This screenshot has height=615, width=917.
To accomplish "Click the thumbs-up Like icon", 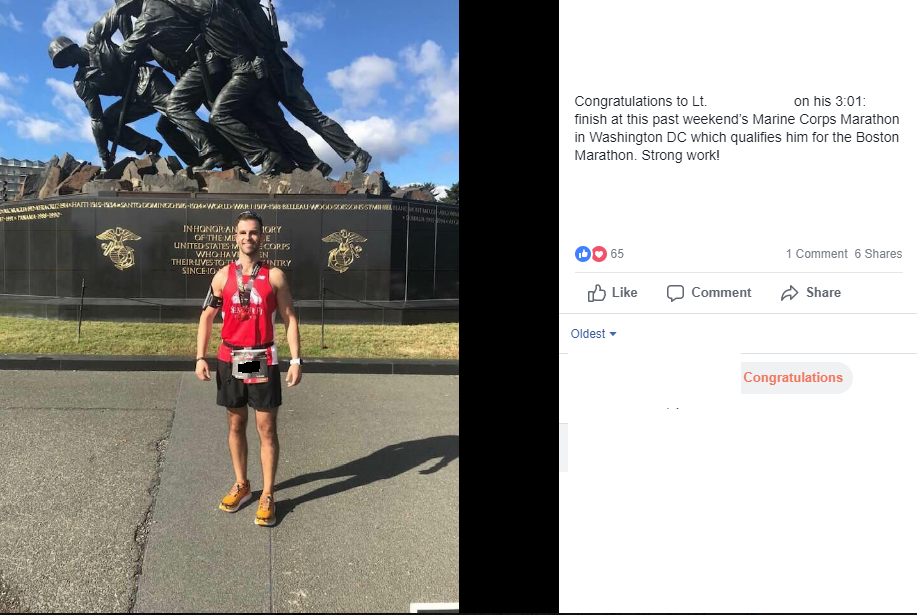I will (597, 292).
